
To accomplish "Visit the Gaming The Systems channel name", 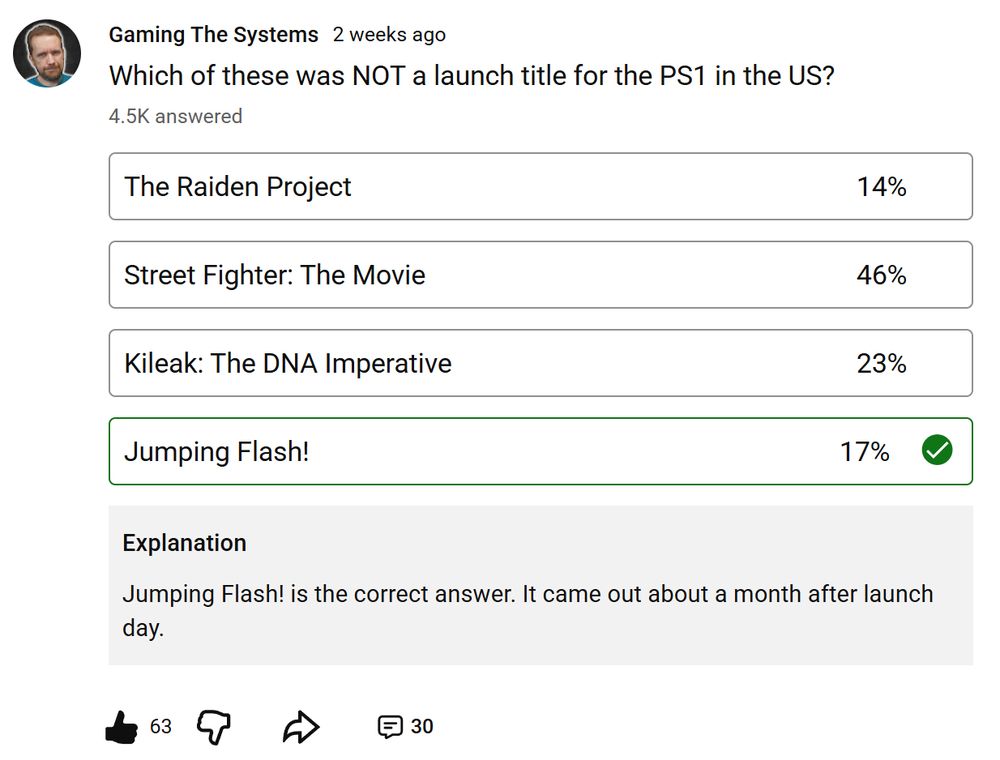I will pos(213,34).
